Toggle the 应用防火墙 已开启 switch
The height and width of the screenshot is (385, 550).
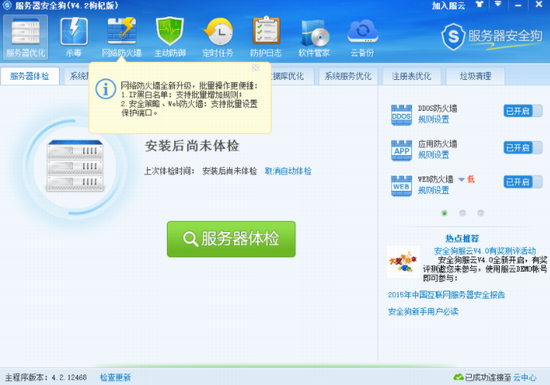523,148
